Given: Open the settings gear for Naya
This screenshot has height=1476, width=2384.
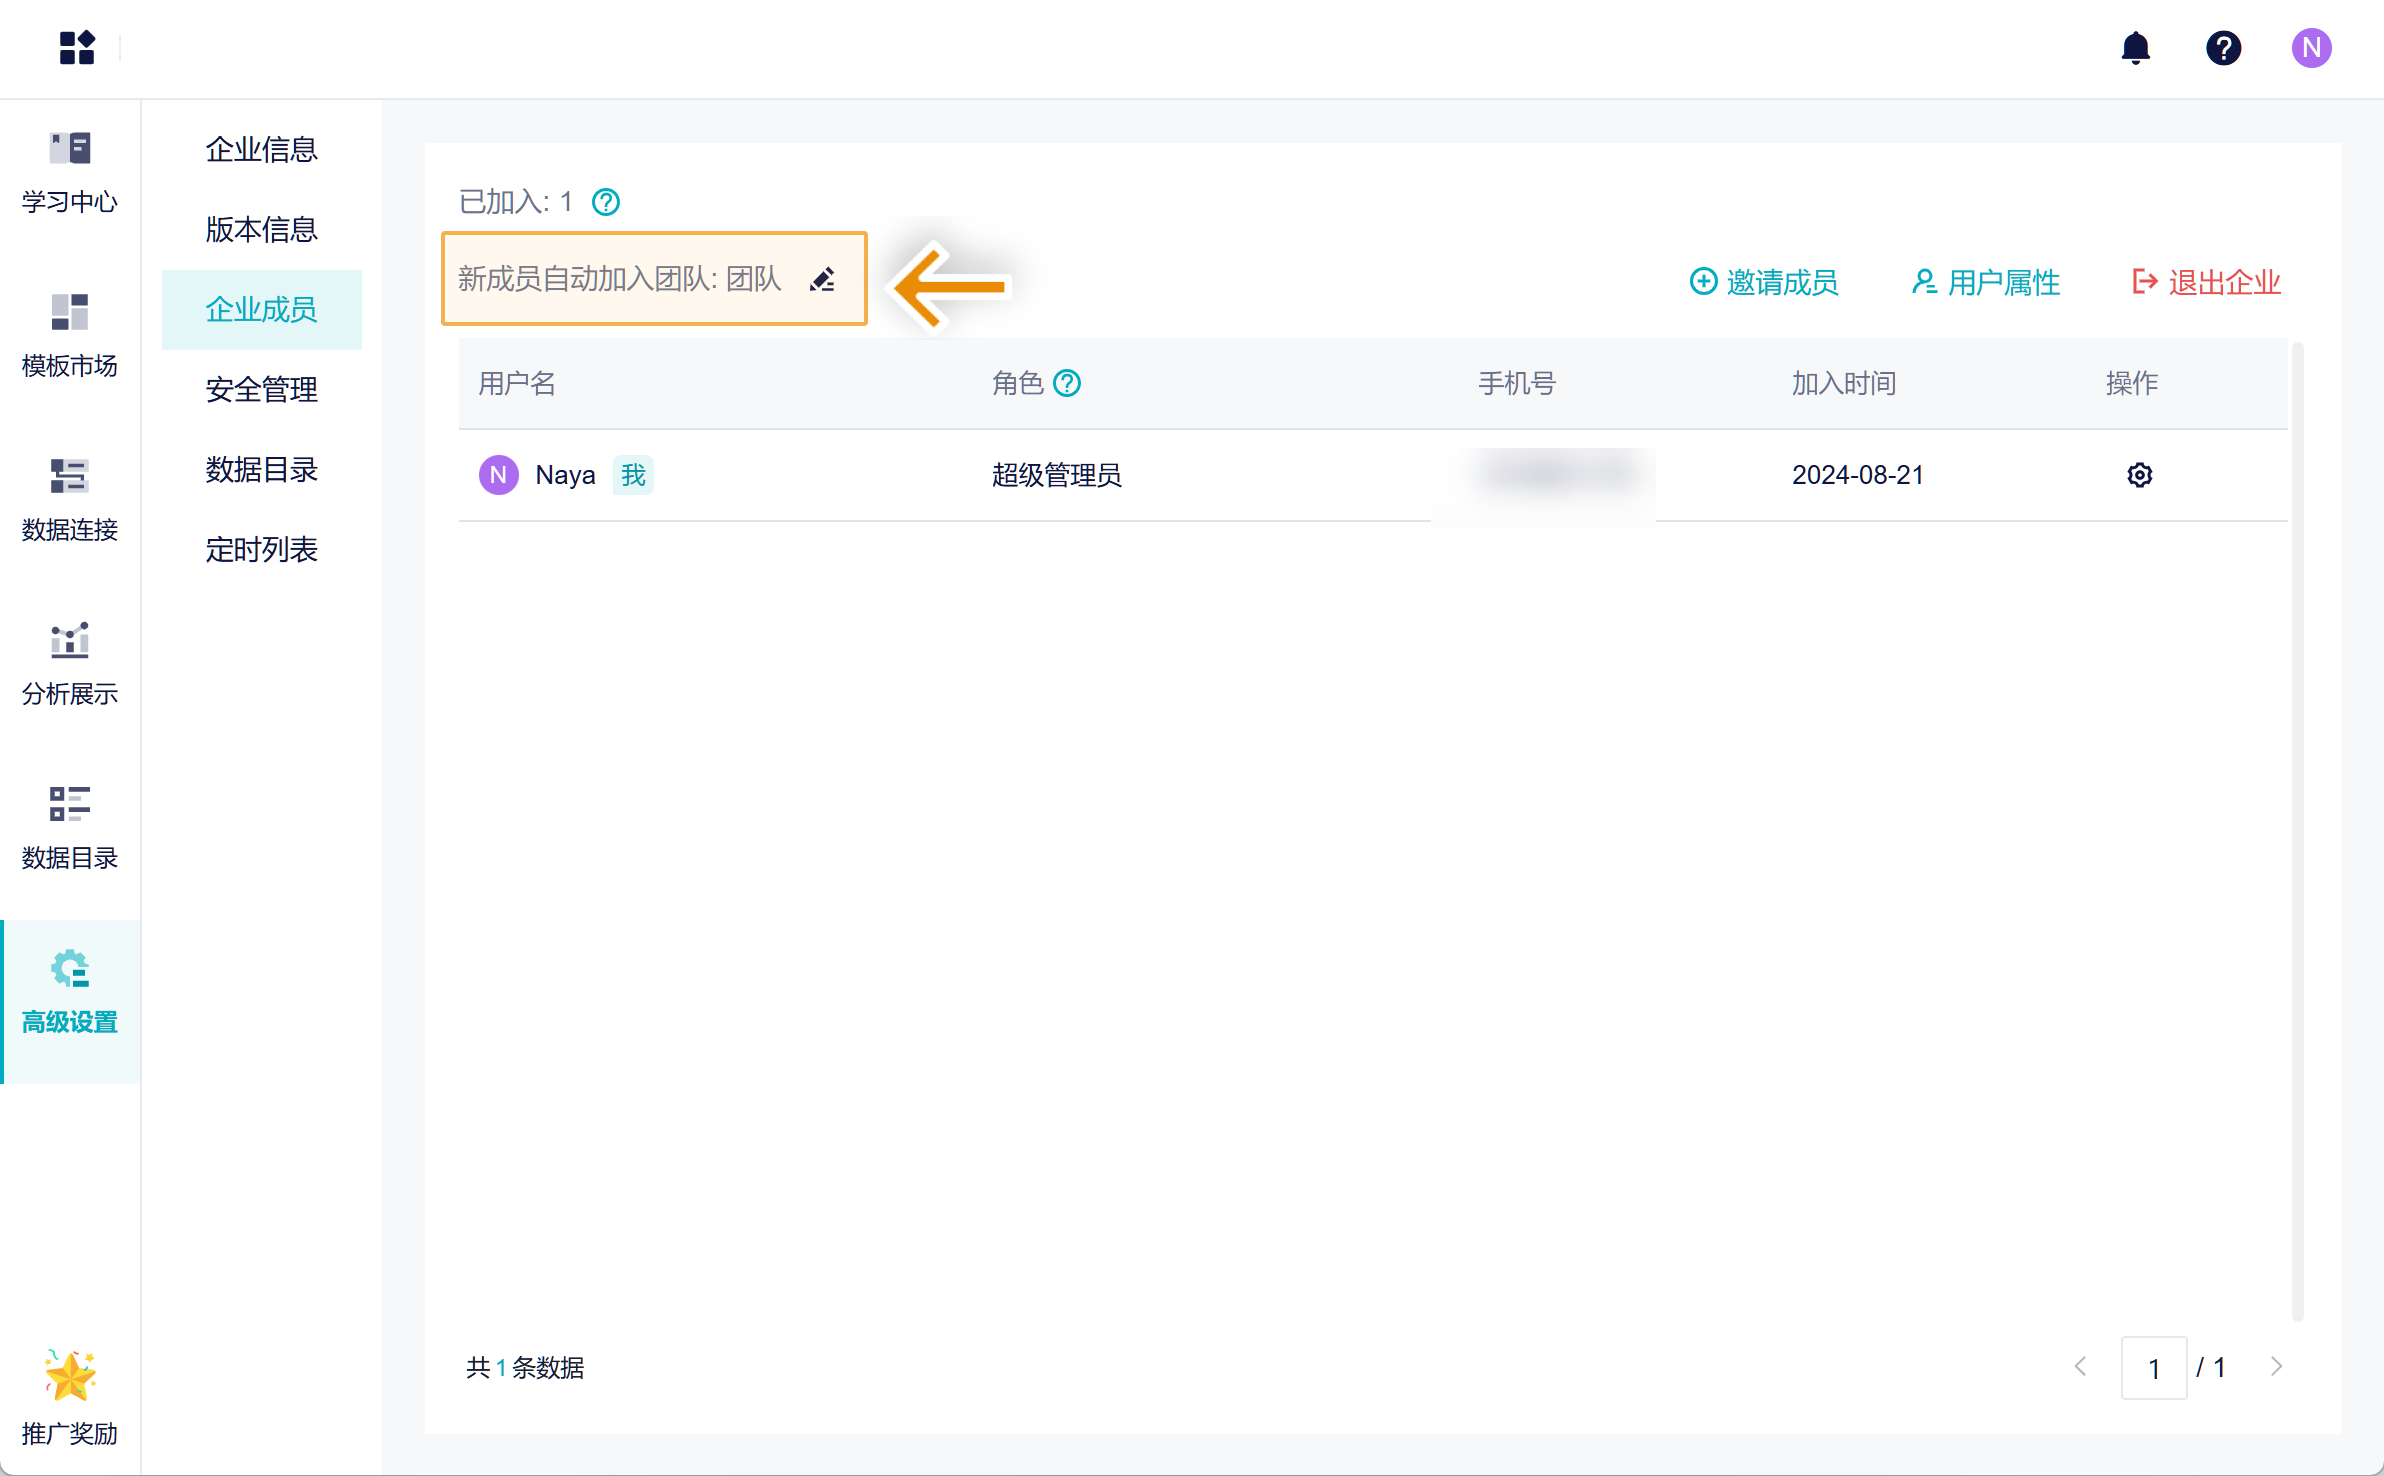Looking at the screenshot, I should (x=2139, y=475).
